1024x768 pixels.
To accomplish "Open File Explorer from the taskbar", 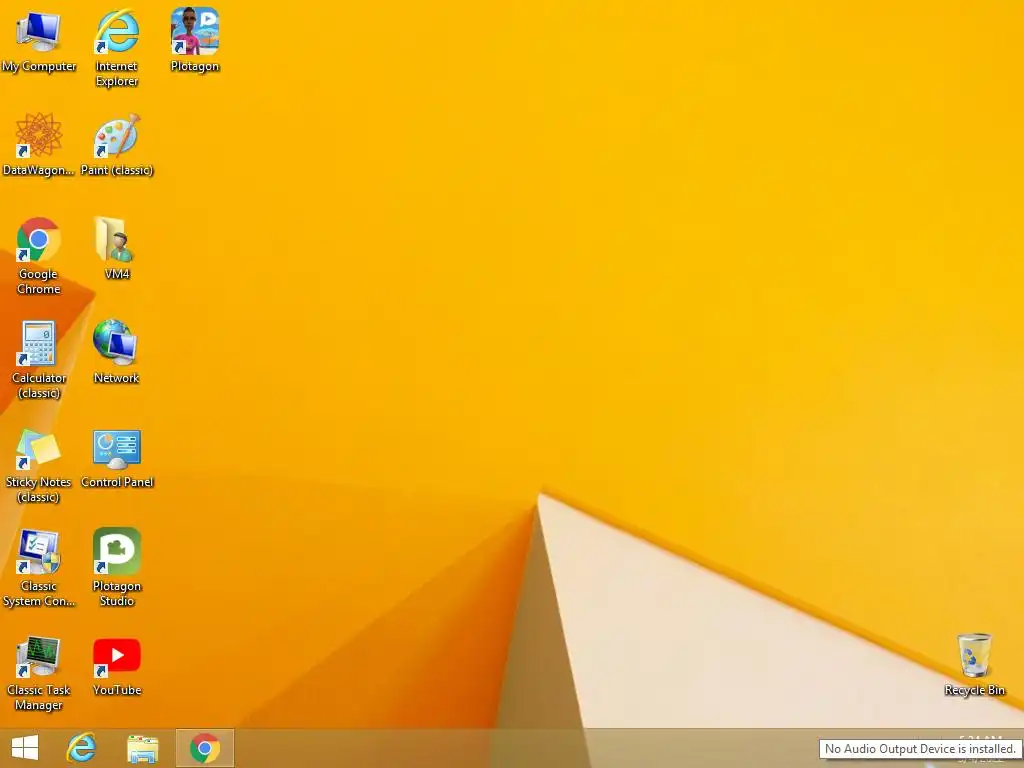I will (142, 748).
